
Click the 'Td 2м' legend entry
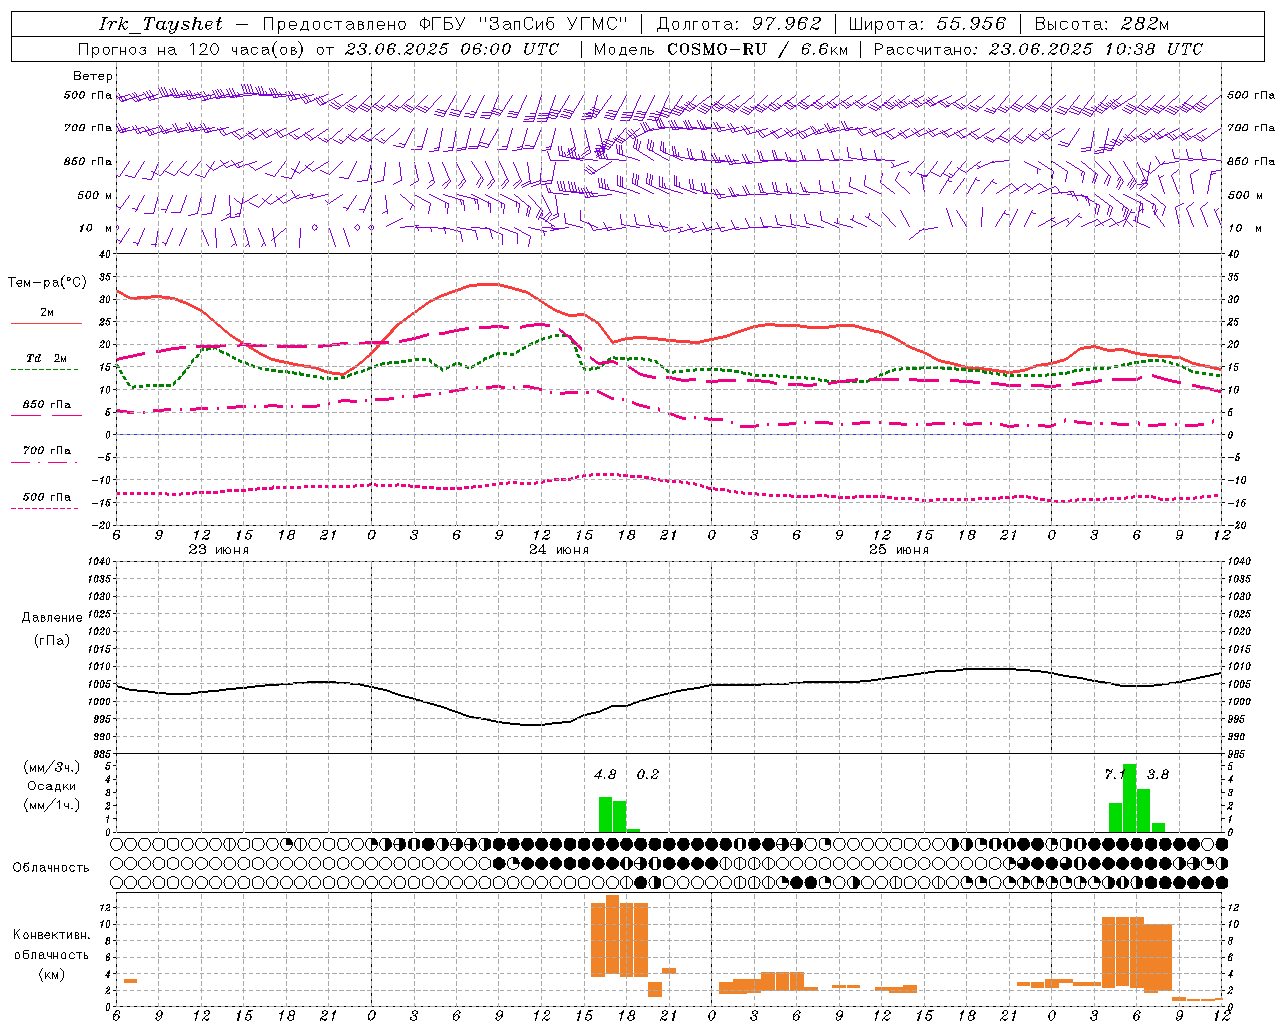[x=46, y=358]
